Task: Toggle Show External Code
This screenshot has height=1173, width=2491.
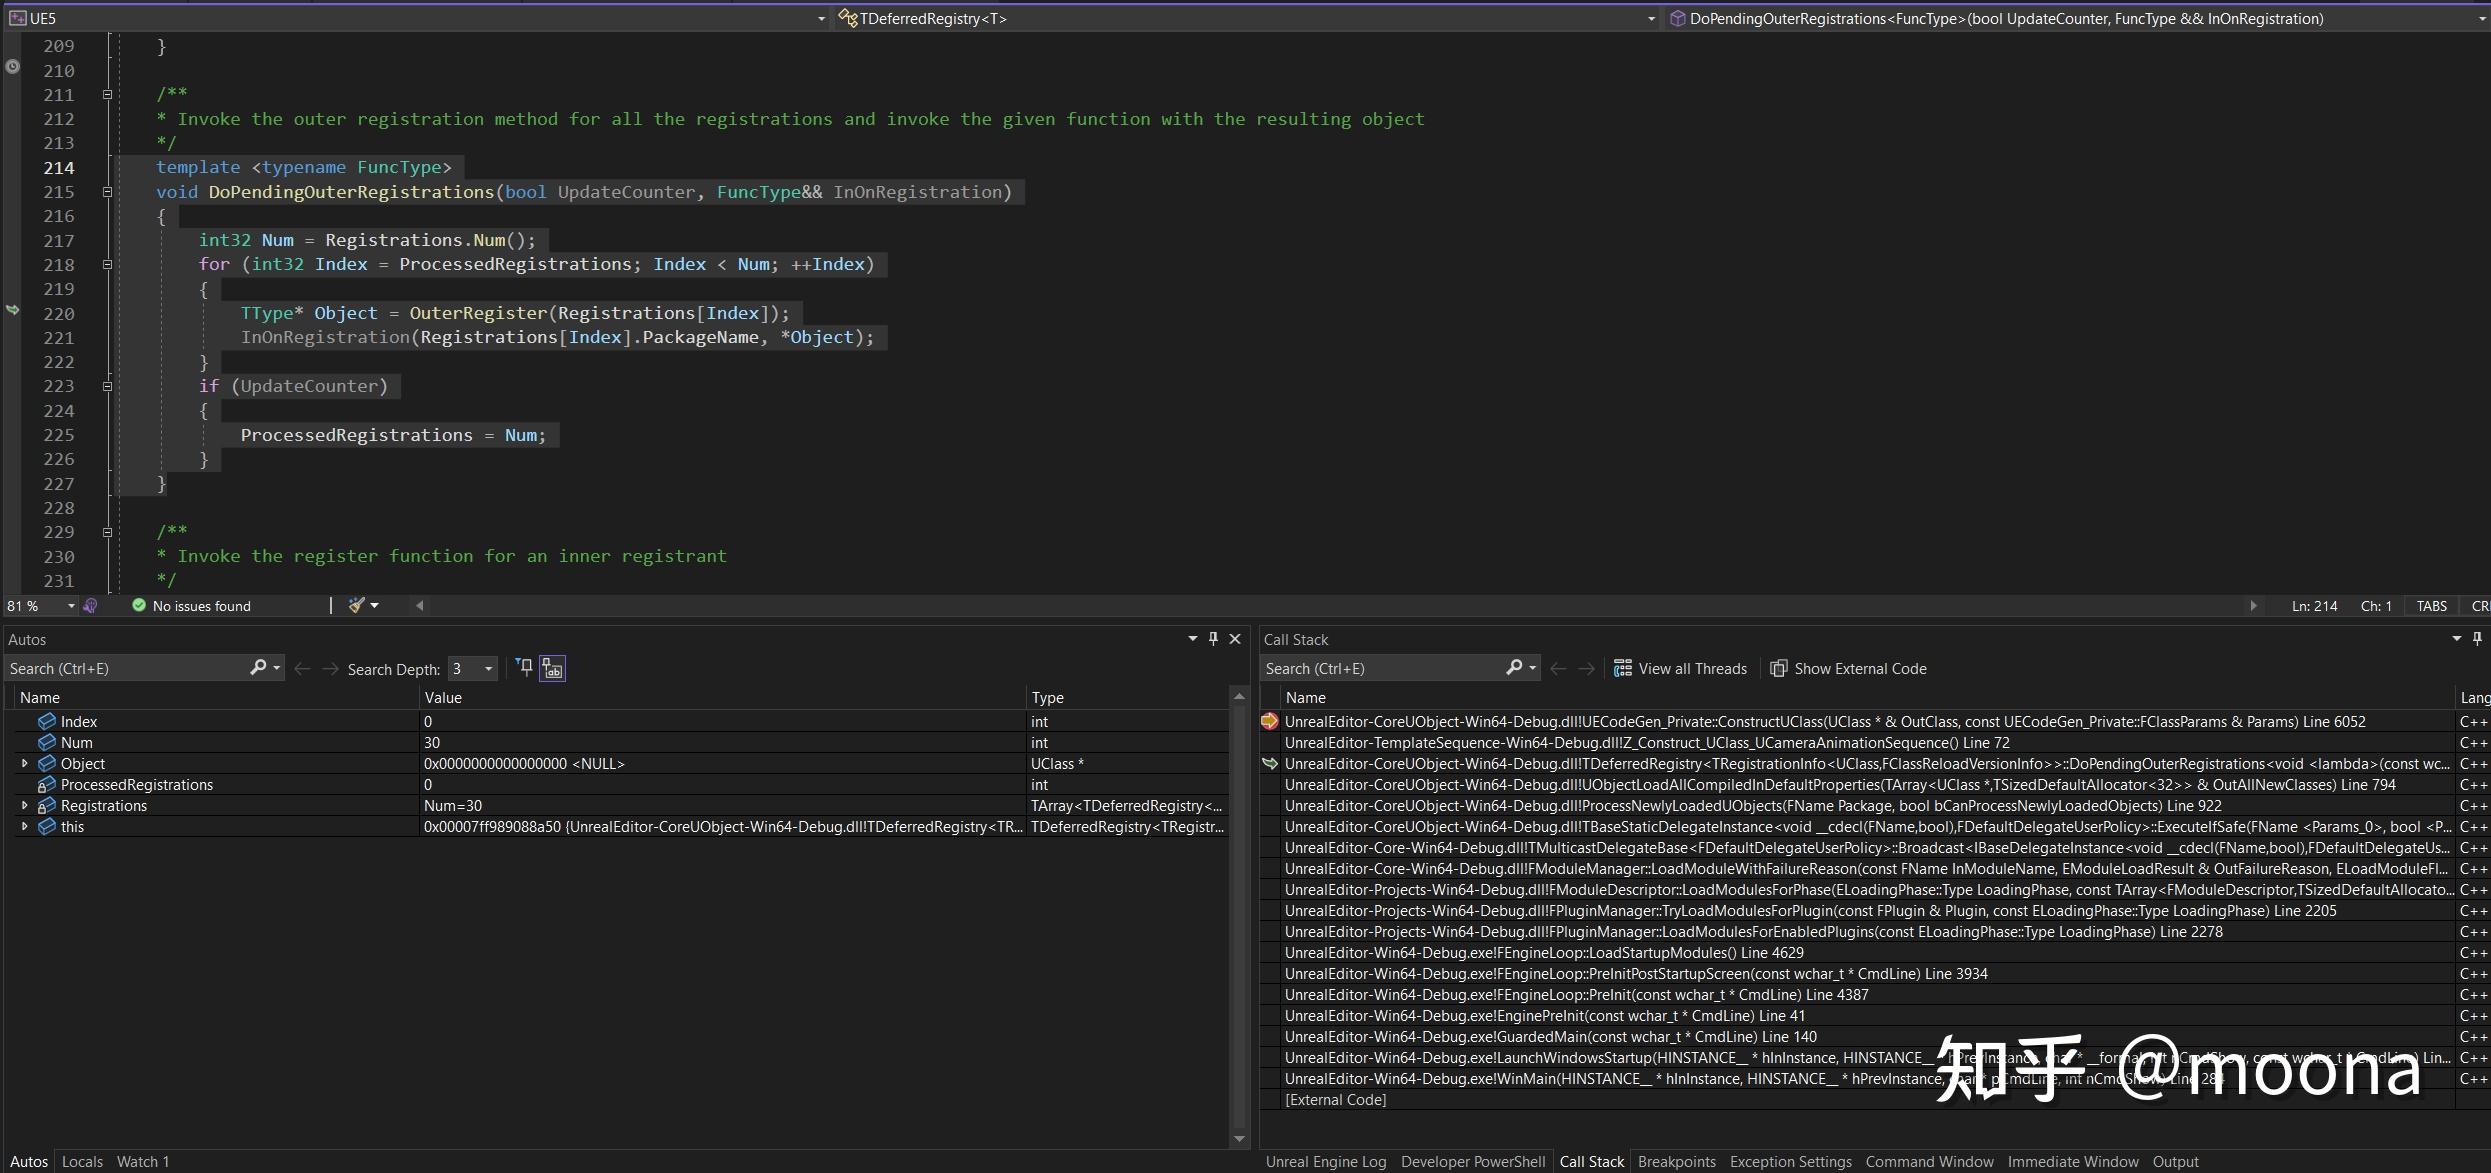Action: [x=1848, y=668]
